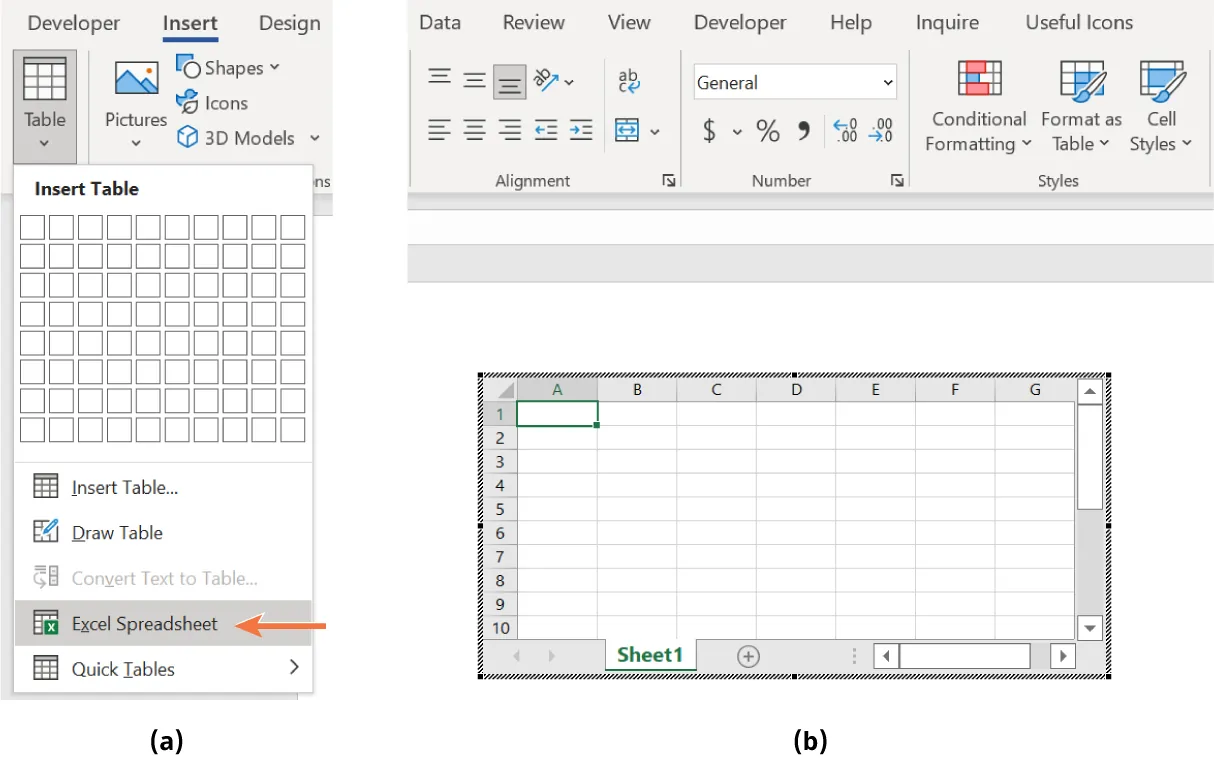Toggle center text alignment
Viewport: 1214px width, 760px height.
point(474,130)
